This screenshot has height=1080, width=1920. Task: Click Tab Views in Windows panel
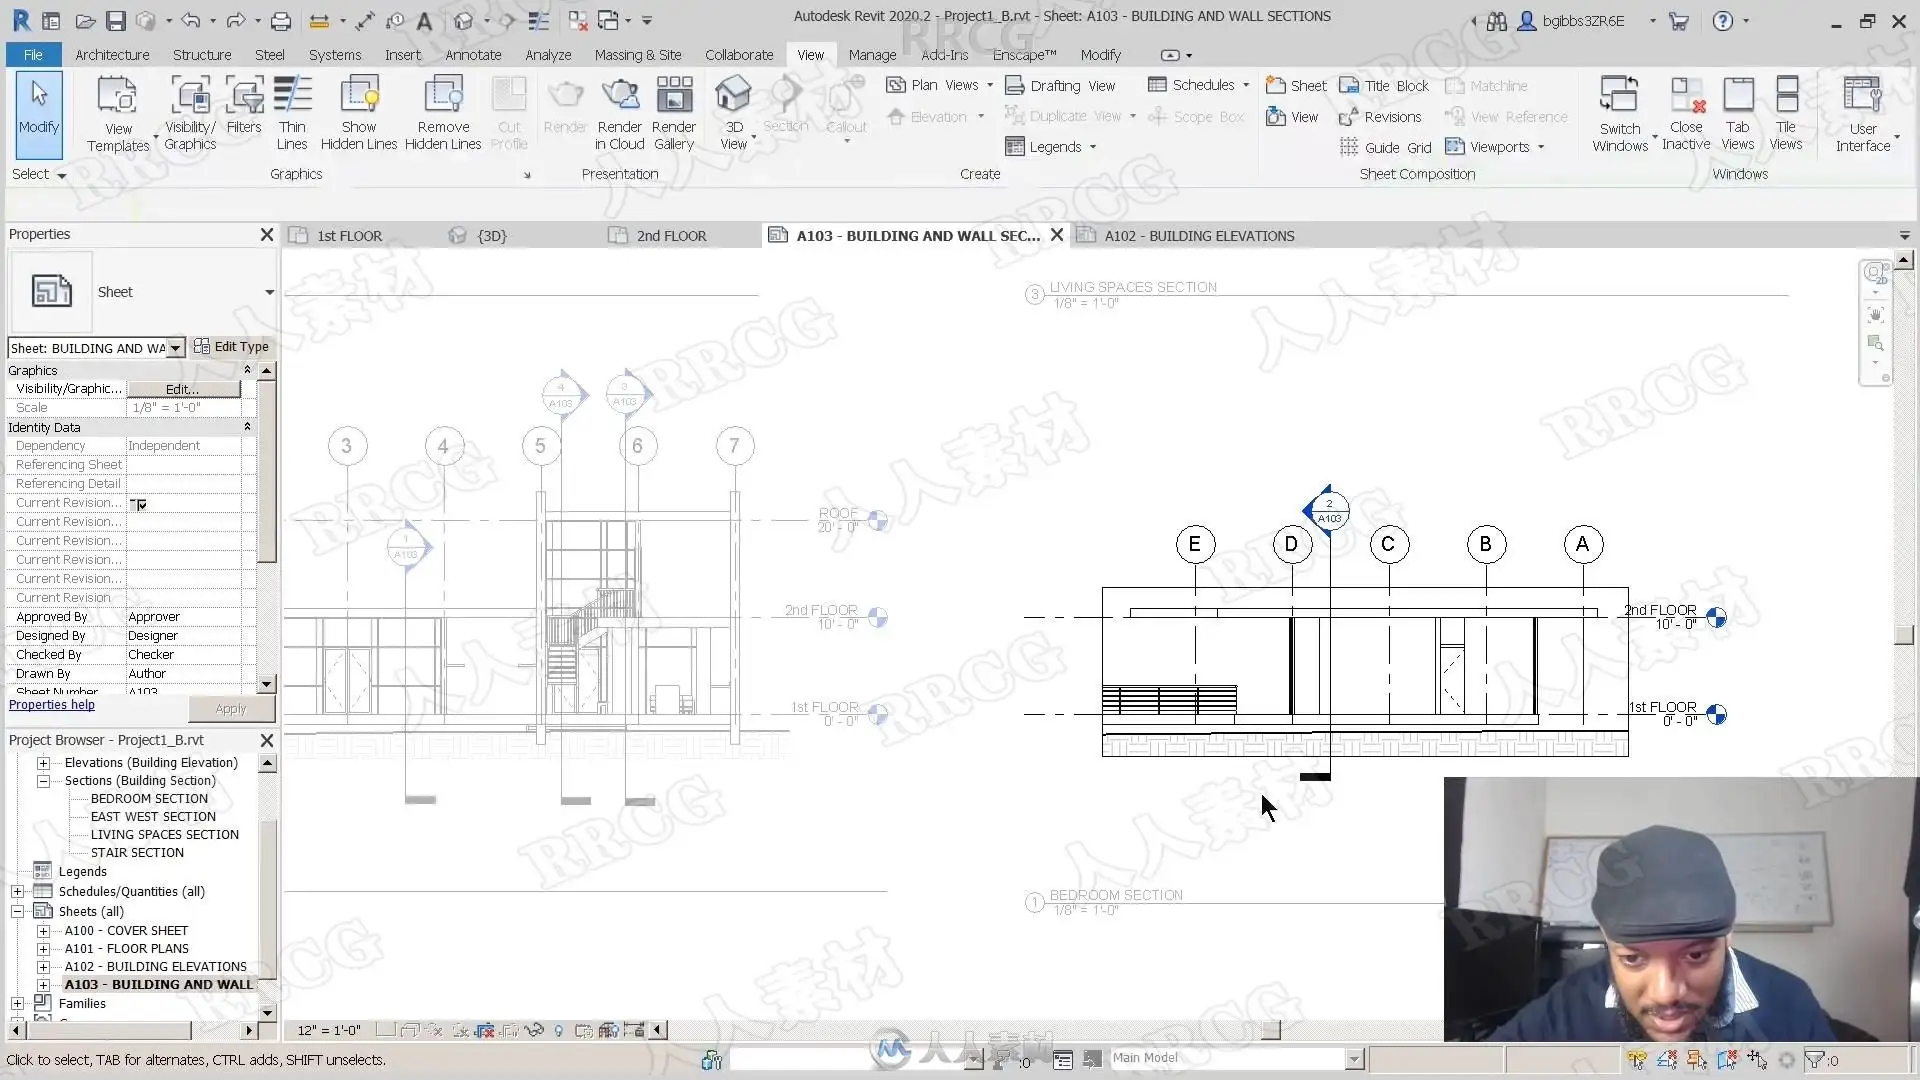[1738, 114]
